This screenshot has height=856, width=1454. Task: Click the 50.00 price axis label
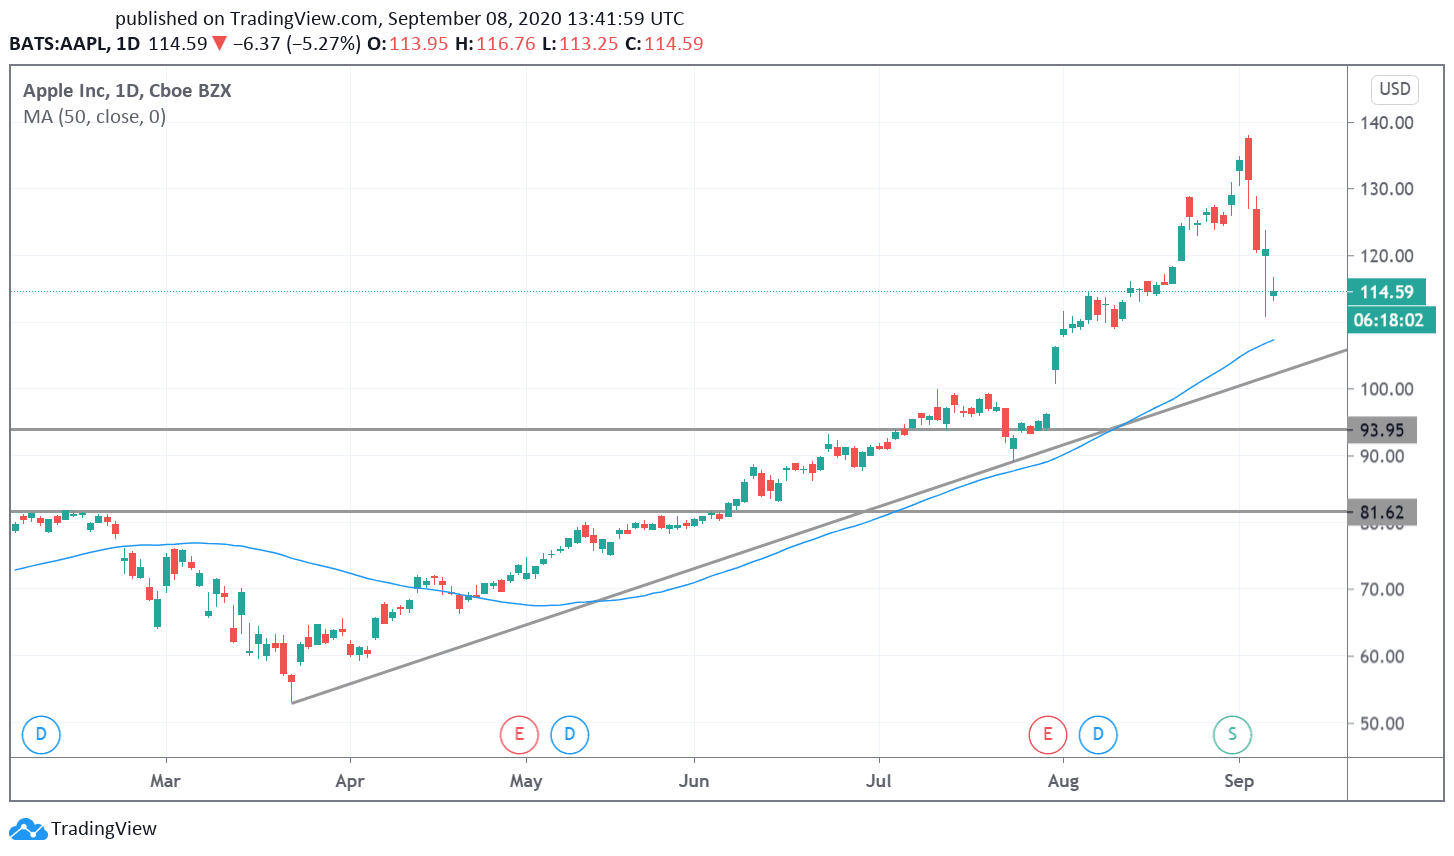(1383, 723)
